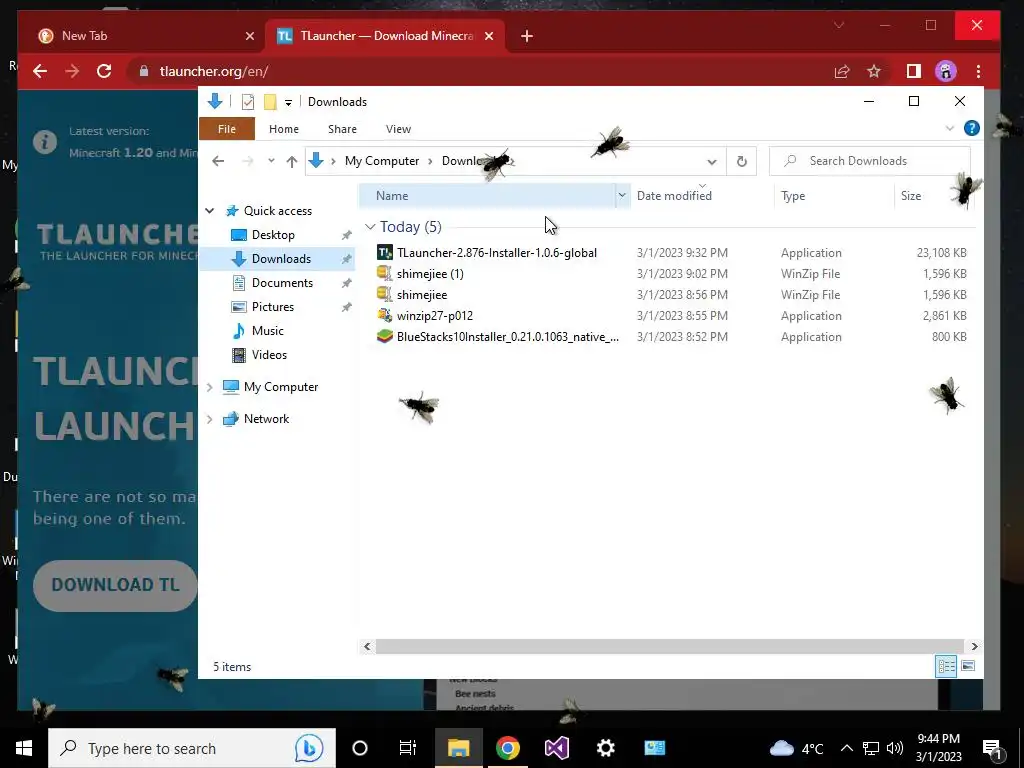Viewport: 1024px width, 768px height.
Task: Expand the Network tree node
Action: coord(210,419)
